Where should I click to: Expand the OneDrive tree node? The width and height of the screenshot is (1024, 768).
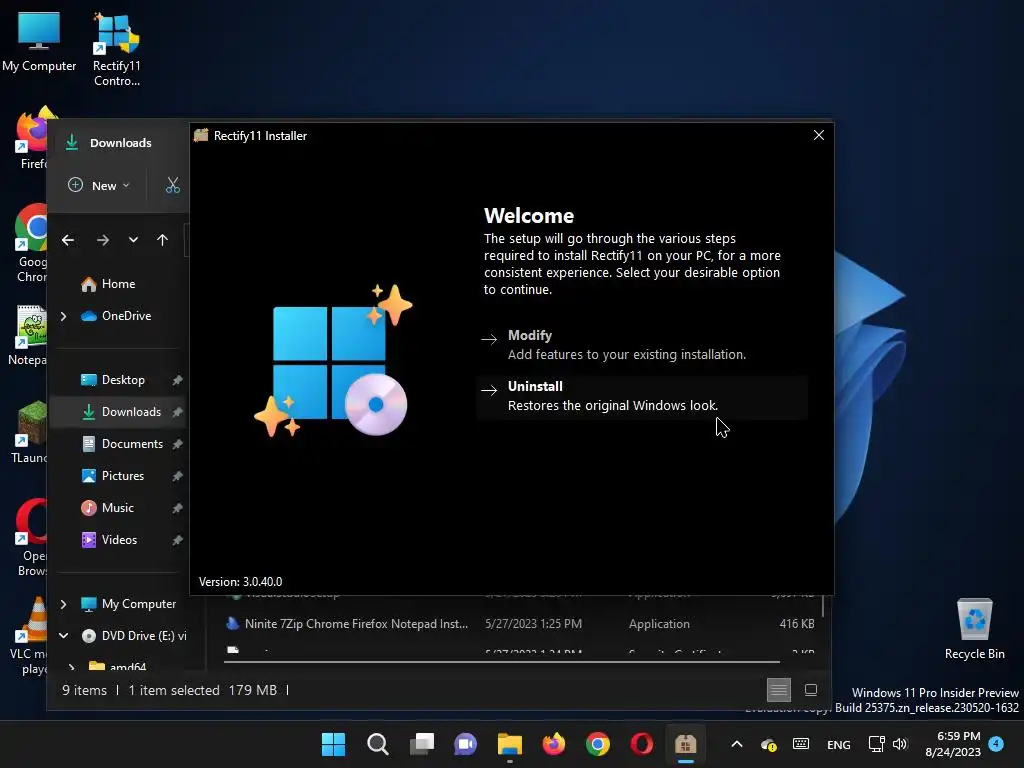pos(63,316)
